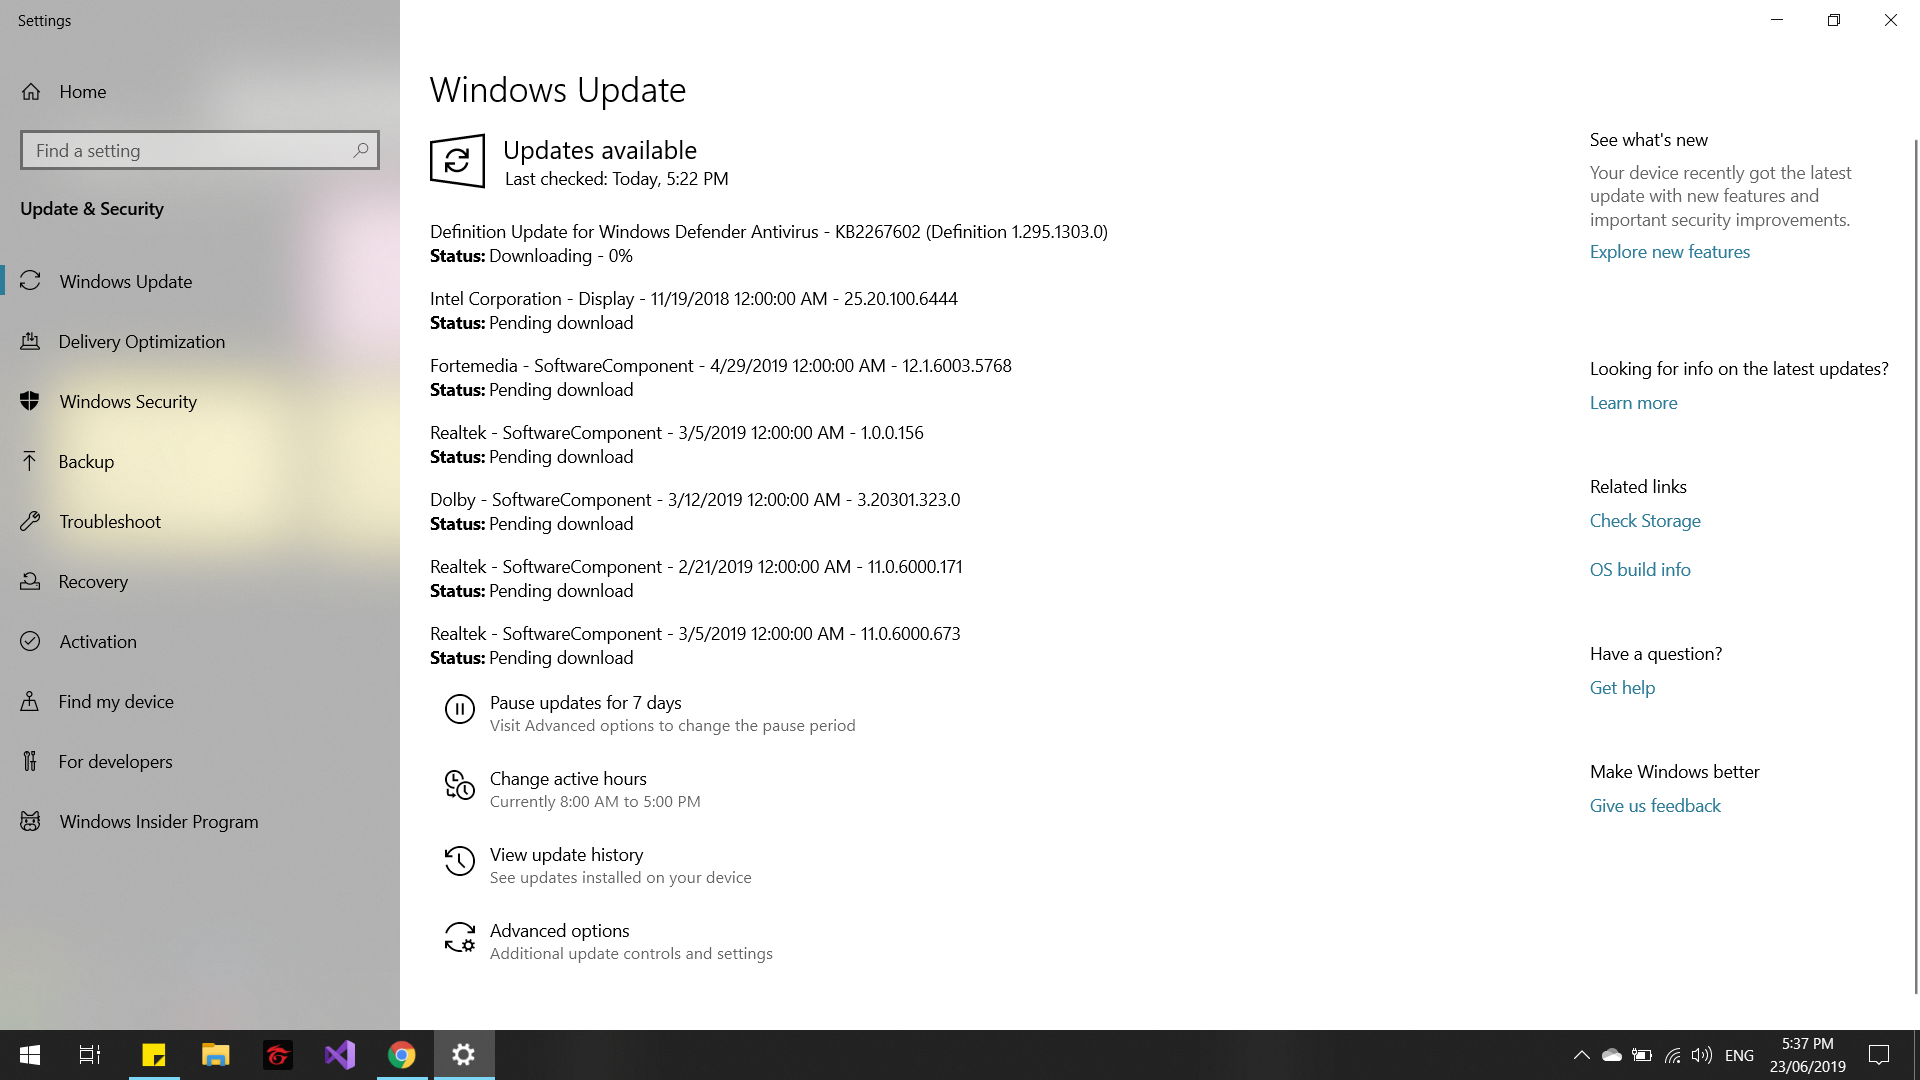Screen dimensions: 1920x1080
Task: Open View update history
Action: click(566, 855)
